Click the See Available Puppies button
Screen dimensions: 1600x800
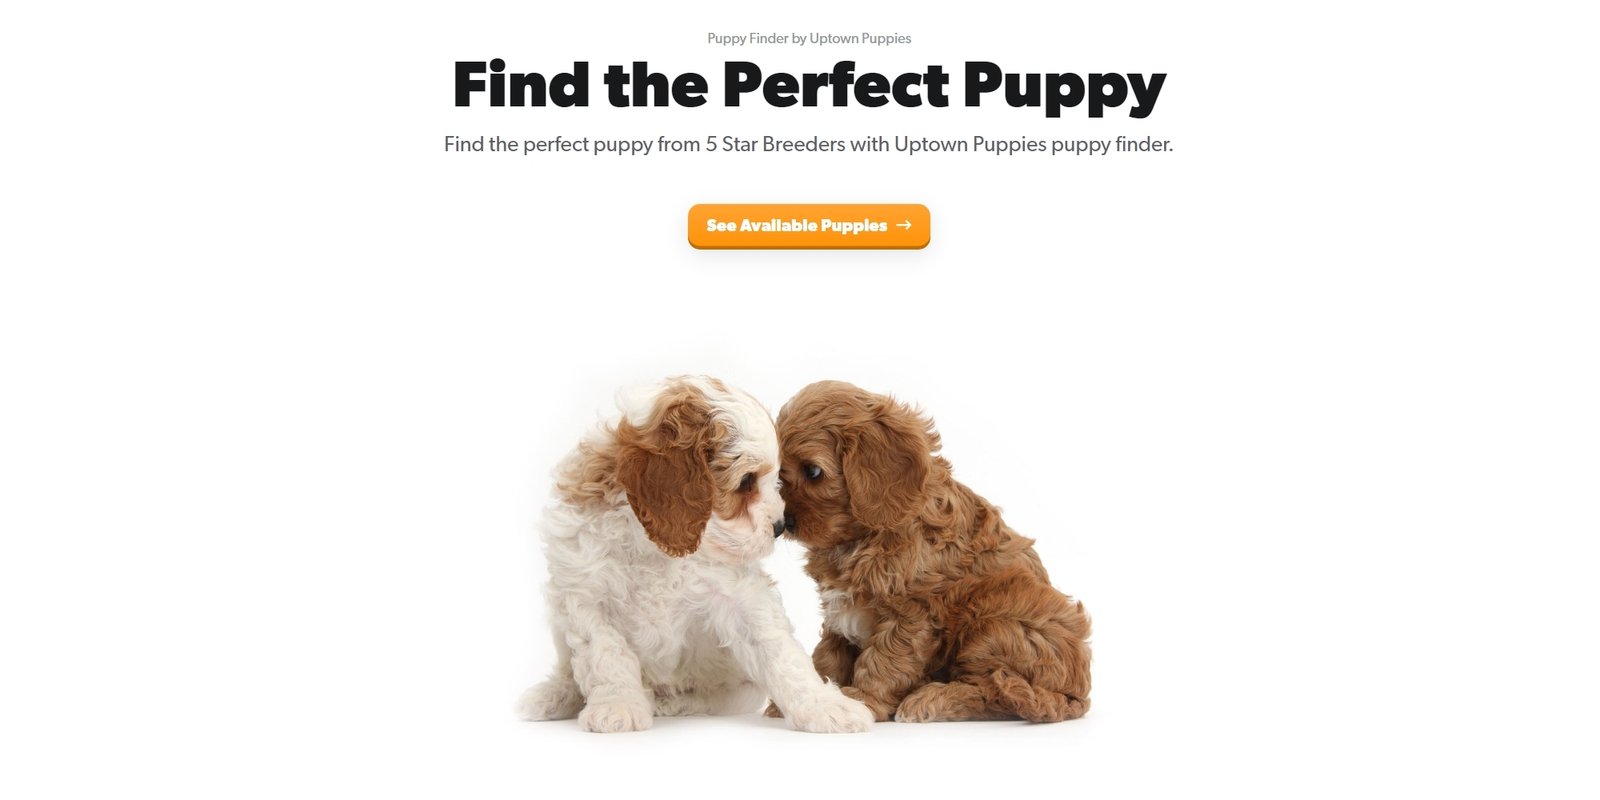point(808,225)
